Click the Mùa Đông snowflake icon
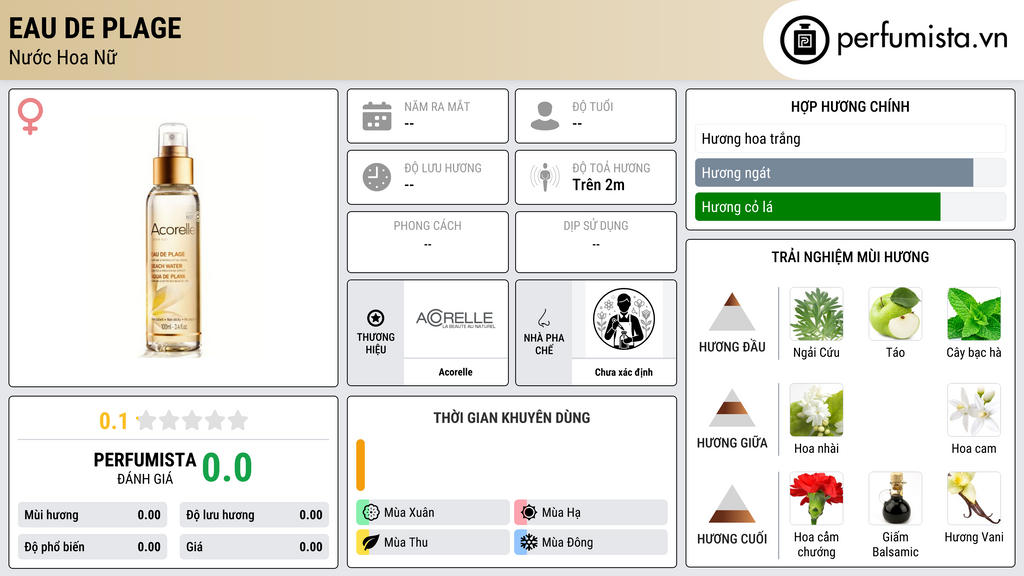 pyautogui.click(x=528, y=542)
